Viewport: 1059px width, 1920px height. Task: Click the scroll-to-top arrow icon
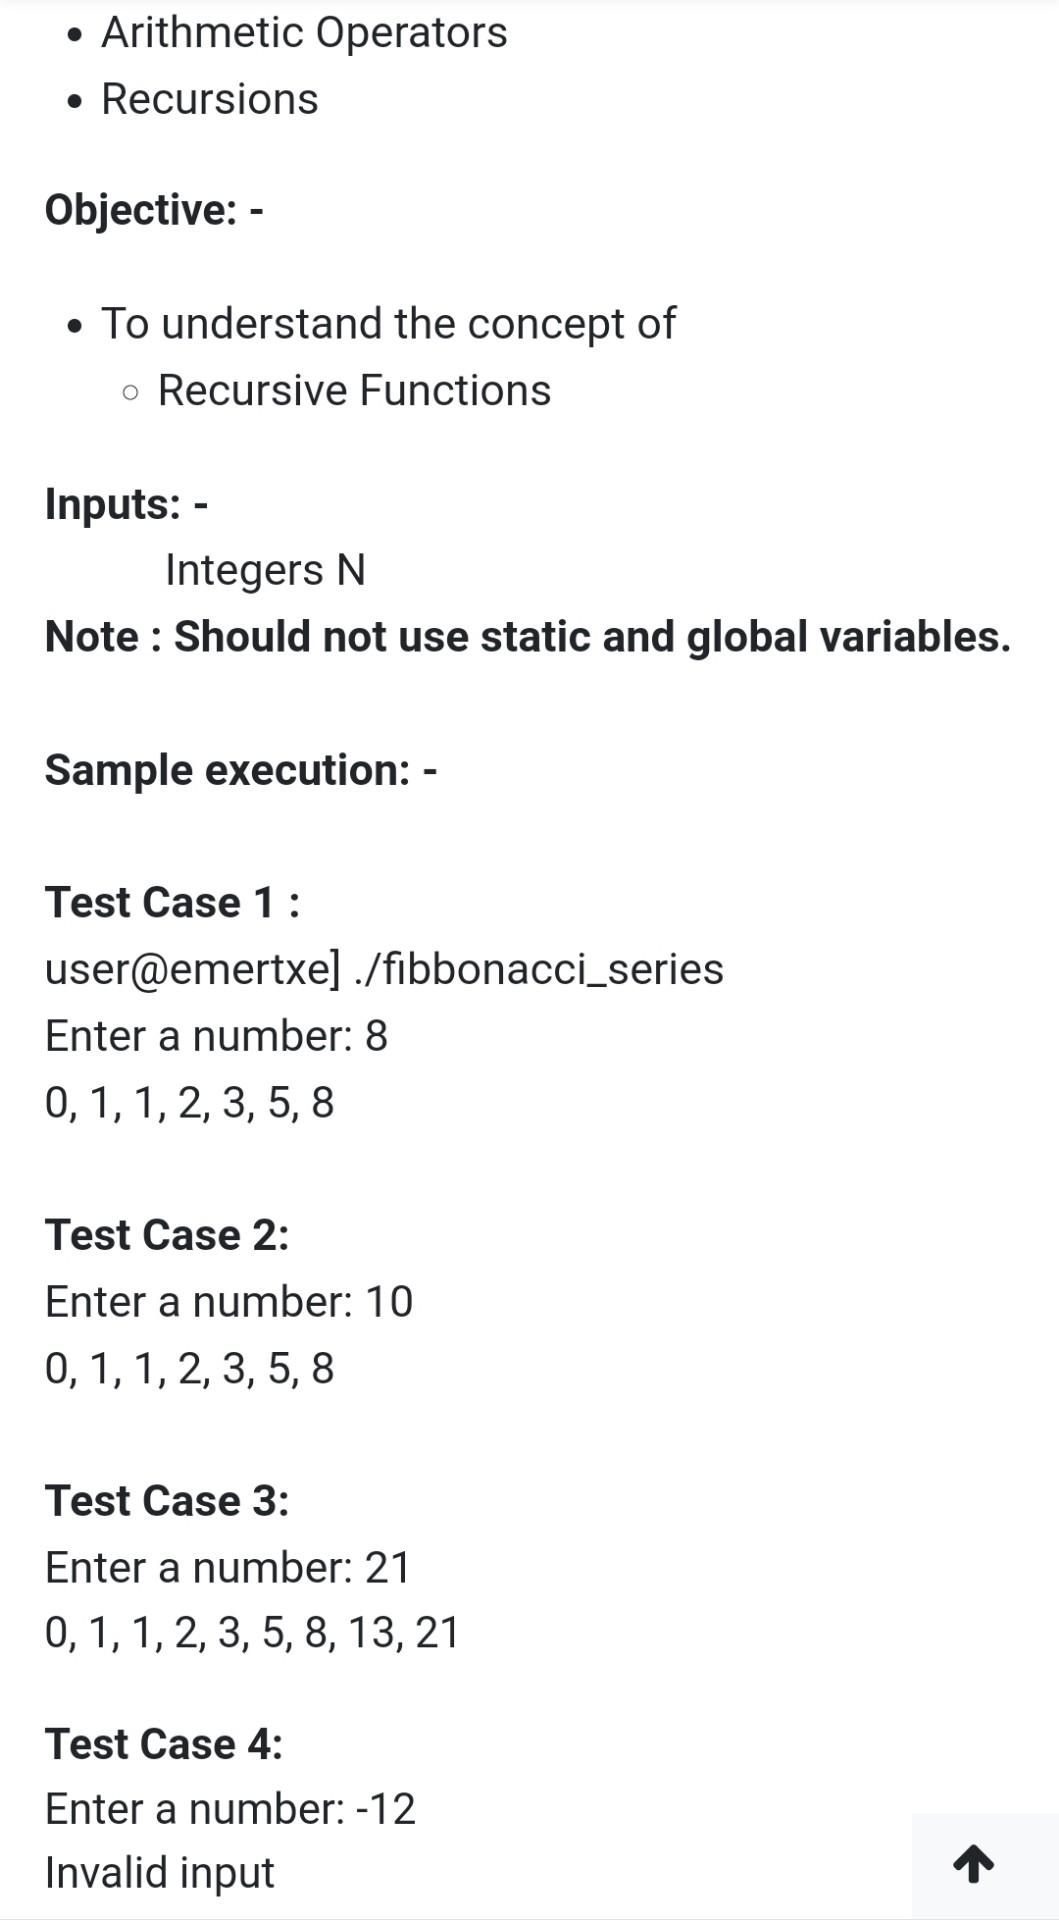coord(973,1863)
